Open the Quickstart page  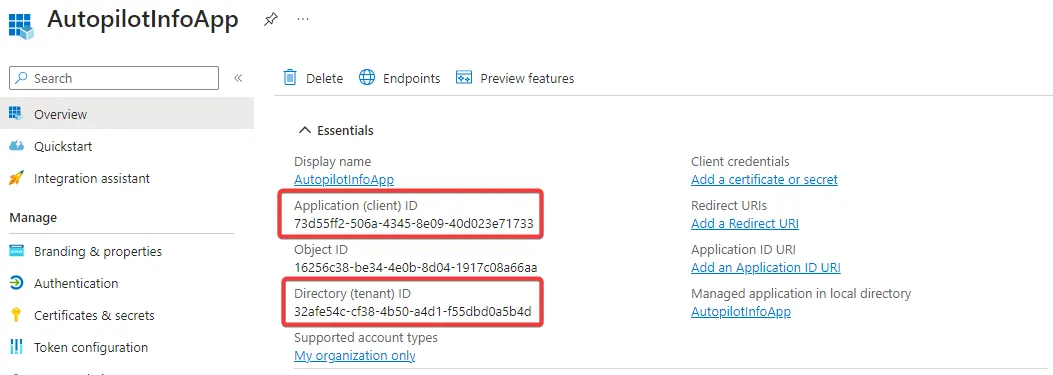click(63, 147)
